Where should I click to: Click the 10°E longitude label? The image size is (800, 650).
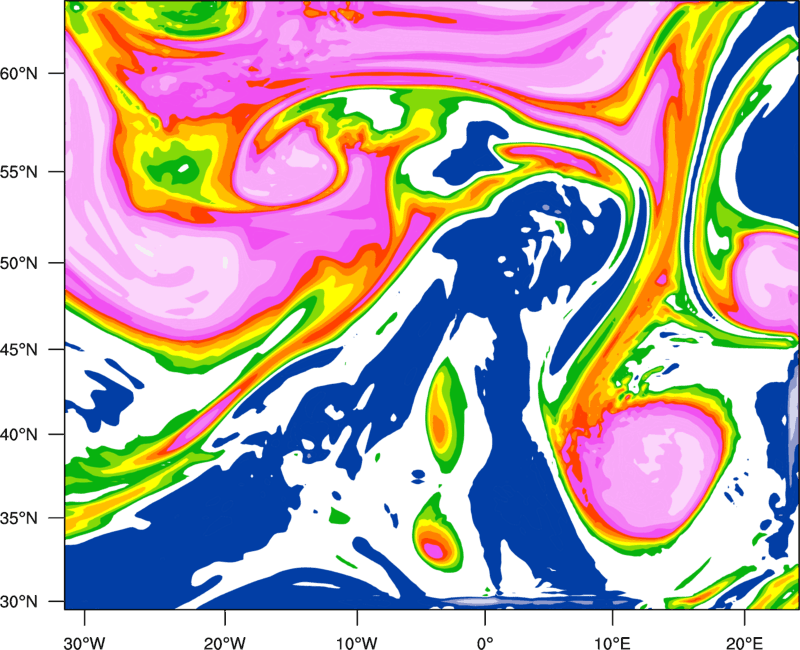(612, 643)
